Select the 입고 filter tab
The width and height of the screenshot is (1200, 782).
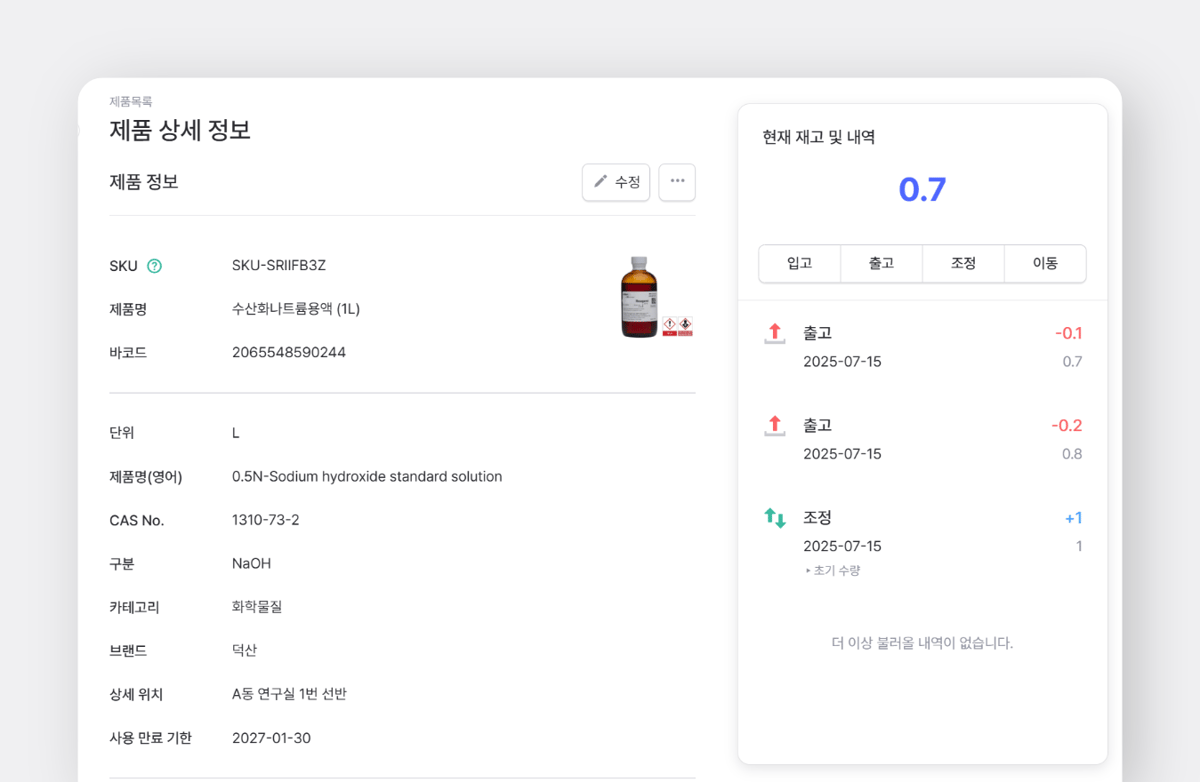coord(799,263)
